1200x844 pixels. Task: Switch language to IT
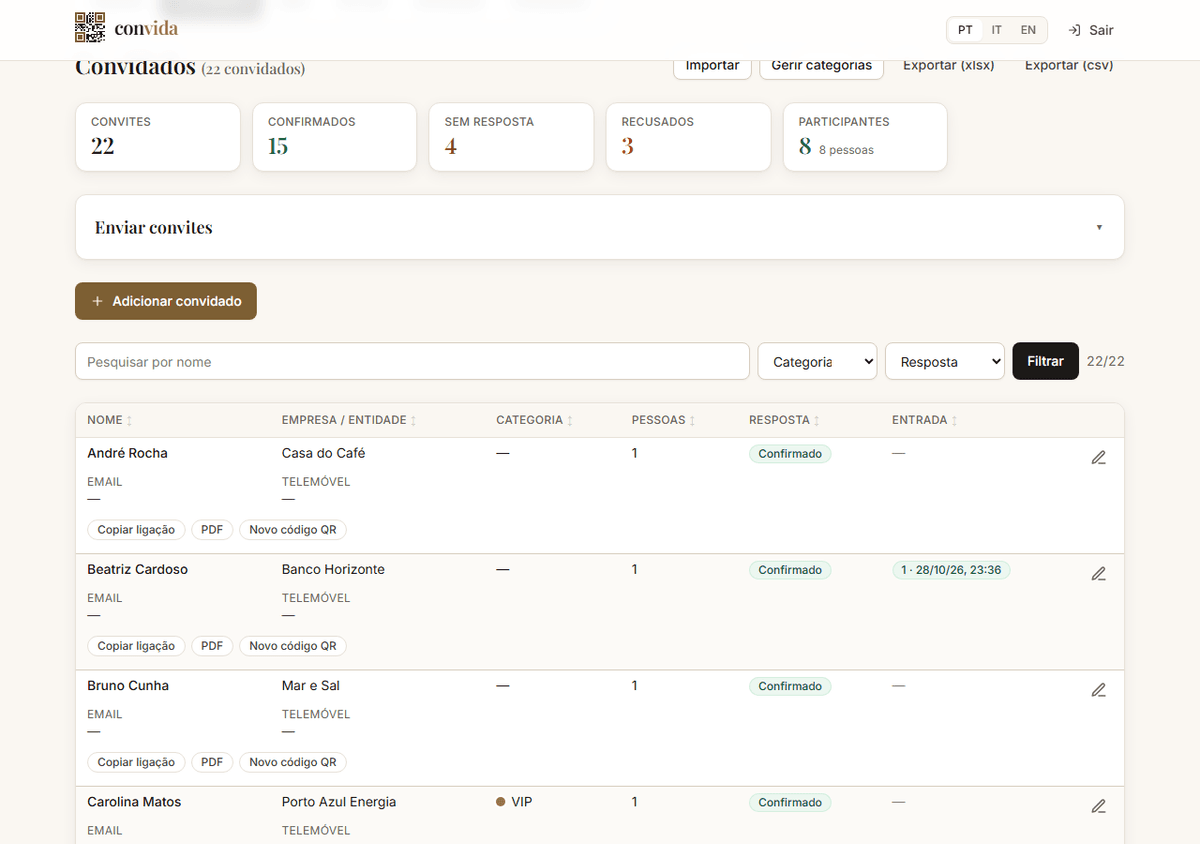pos(997,30)
